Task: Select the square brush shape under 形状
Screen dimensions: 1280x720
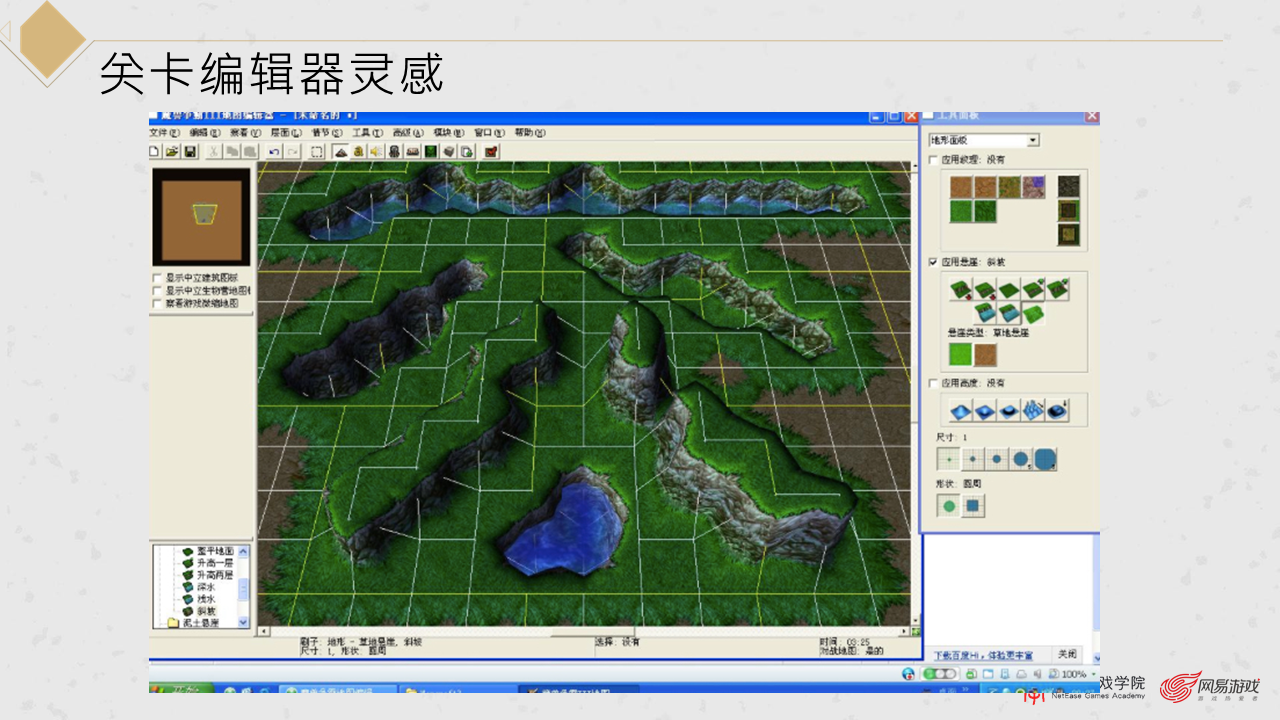Action: pyautogui.click(x=972, y=506)
